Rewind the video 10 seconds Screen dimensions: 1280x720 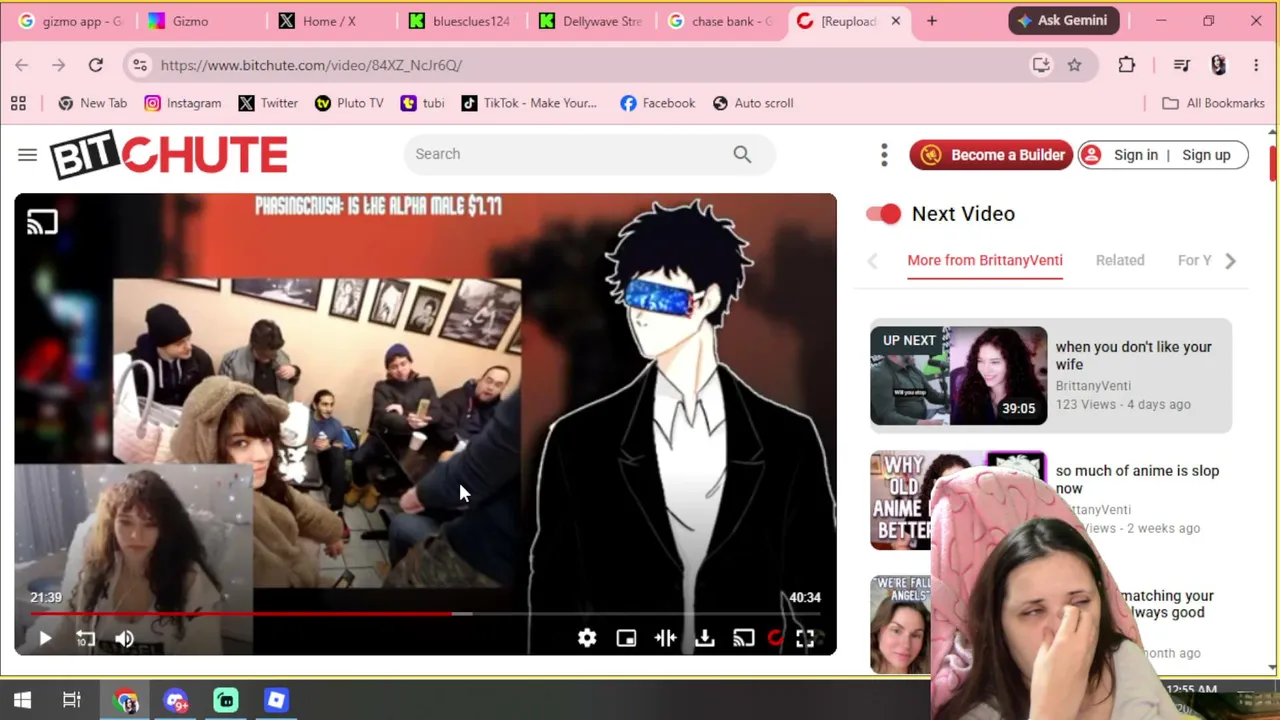[85, 638]
